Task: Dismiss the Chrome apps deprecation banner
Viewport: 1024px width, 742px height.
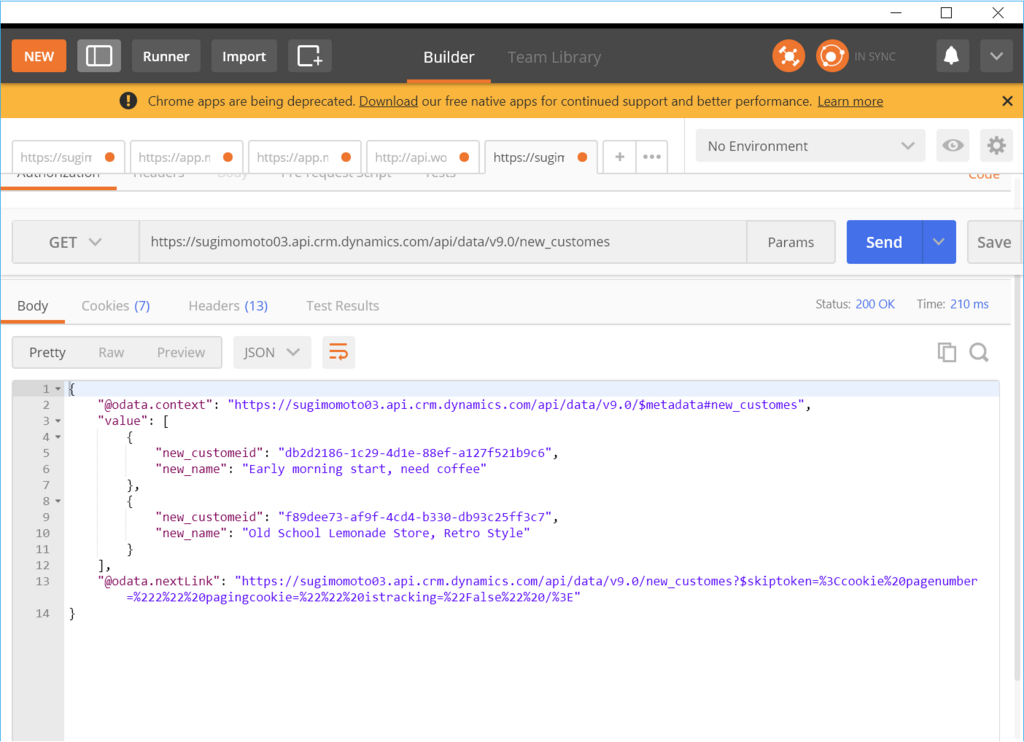Action: tap(1007, 101)
